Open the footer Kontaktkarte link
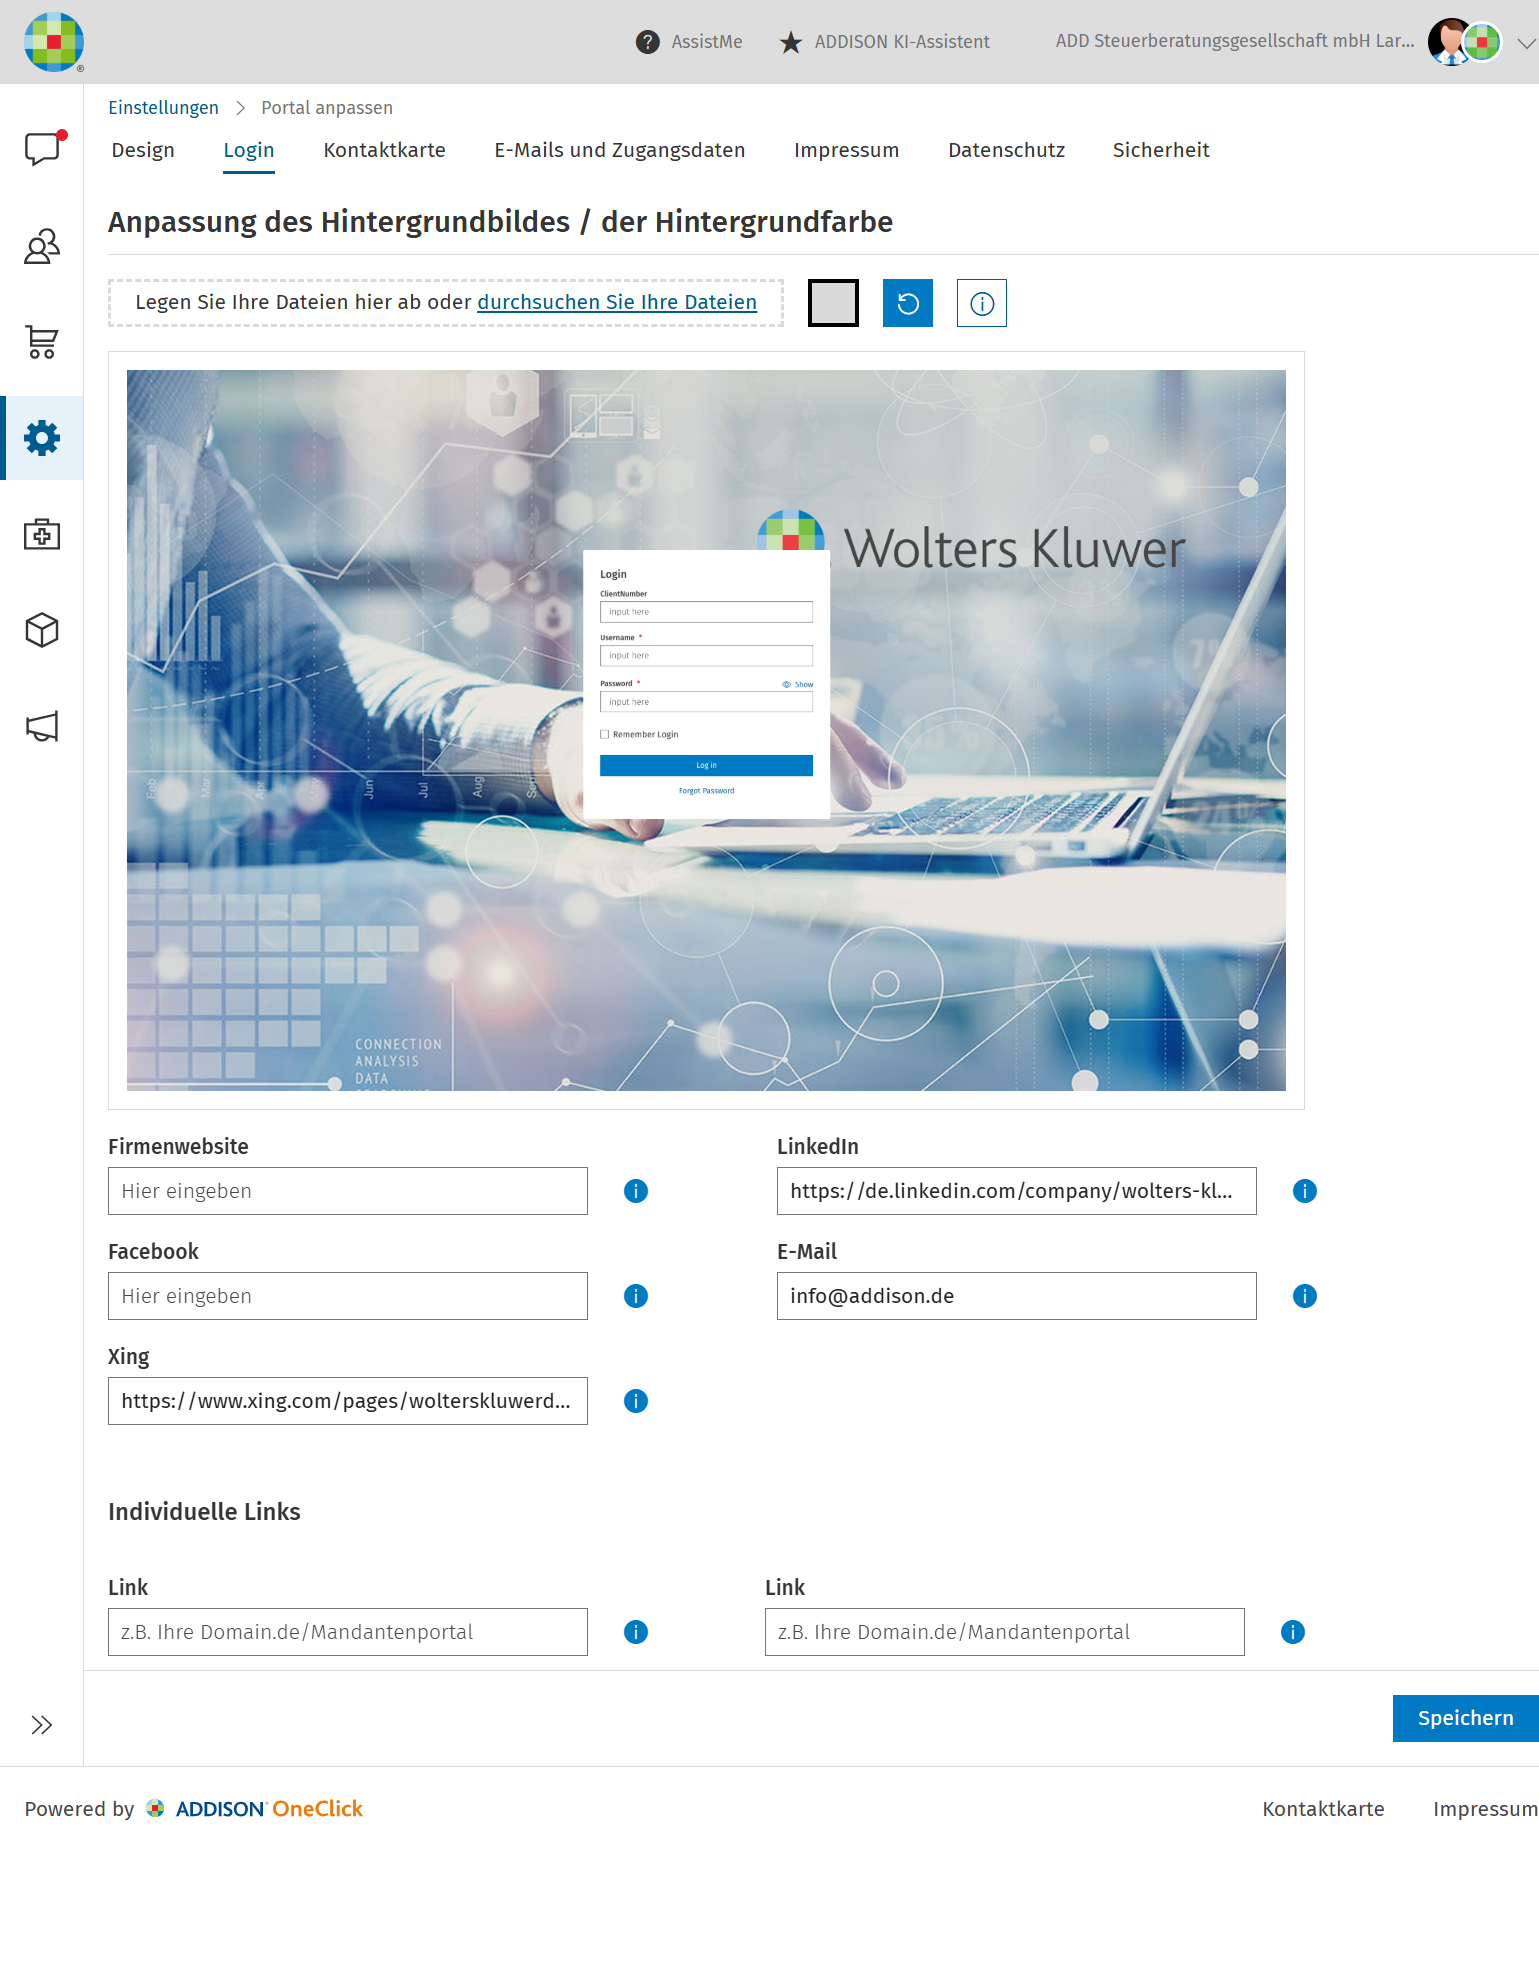1539x1985 pixels. pyautogui.click(x=1324, y=1809)
